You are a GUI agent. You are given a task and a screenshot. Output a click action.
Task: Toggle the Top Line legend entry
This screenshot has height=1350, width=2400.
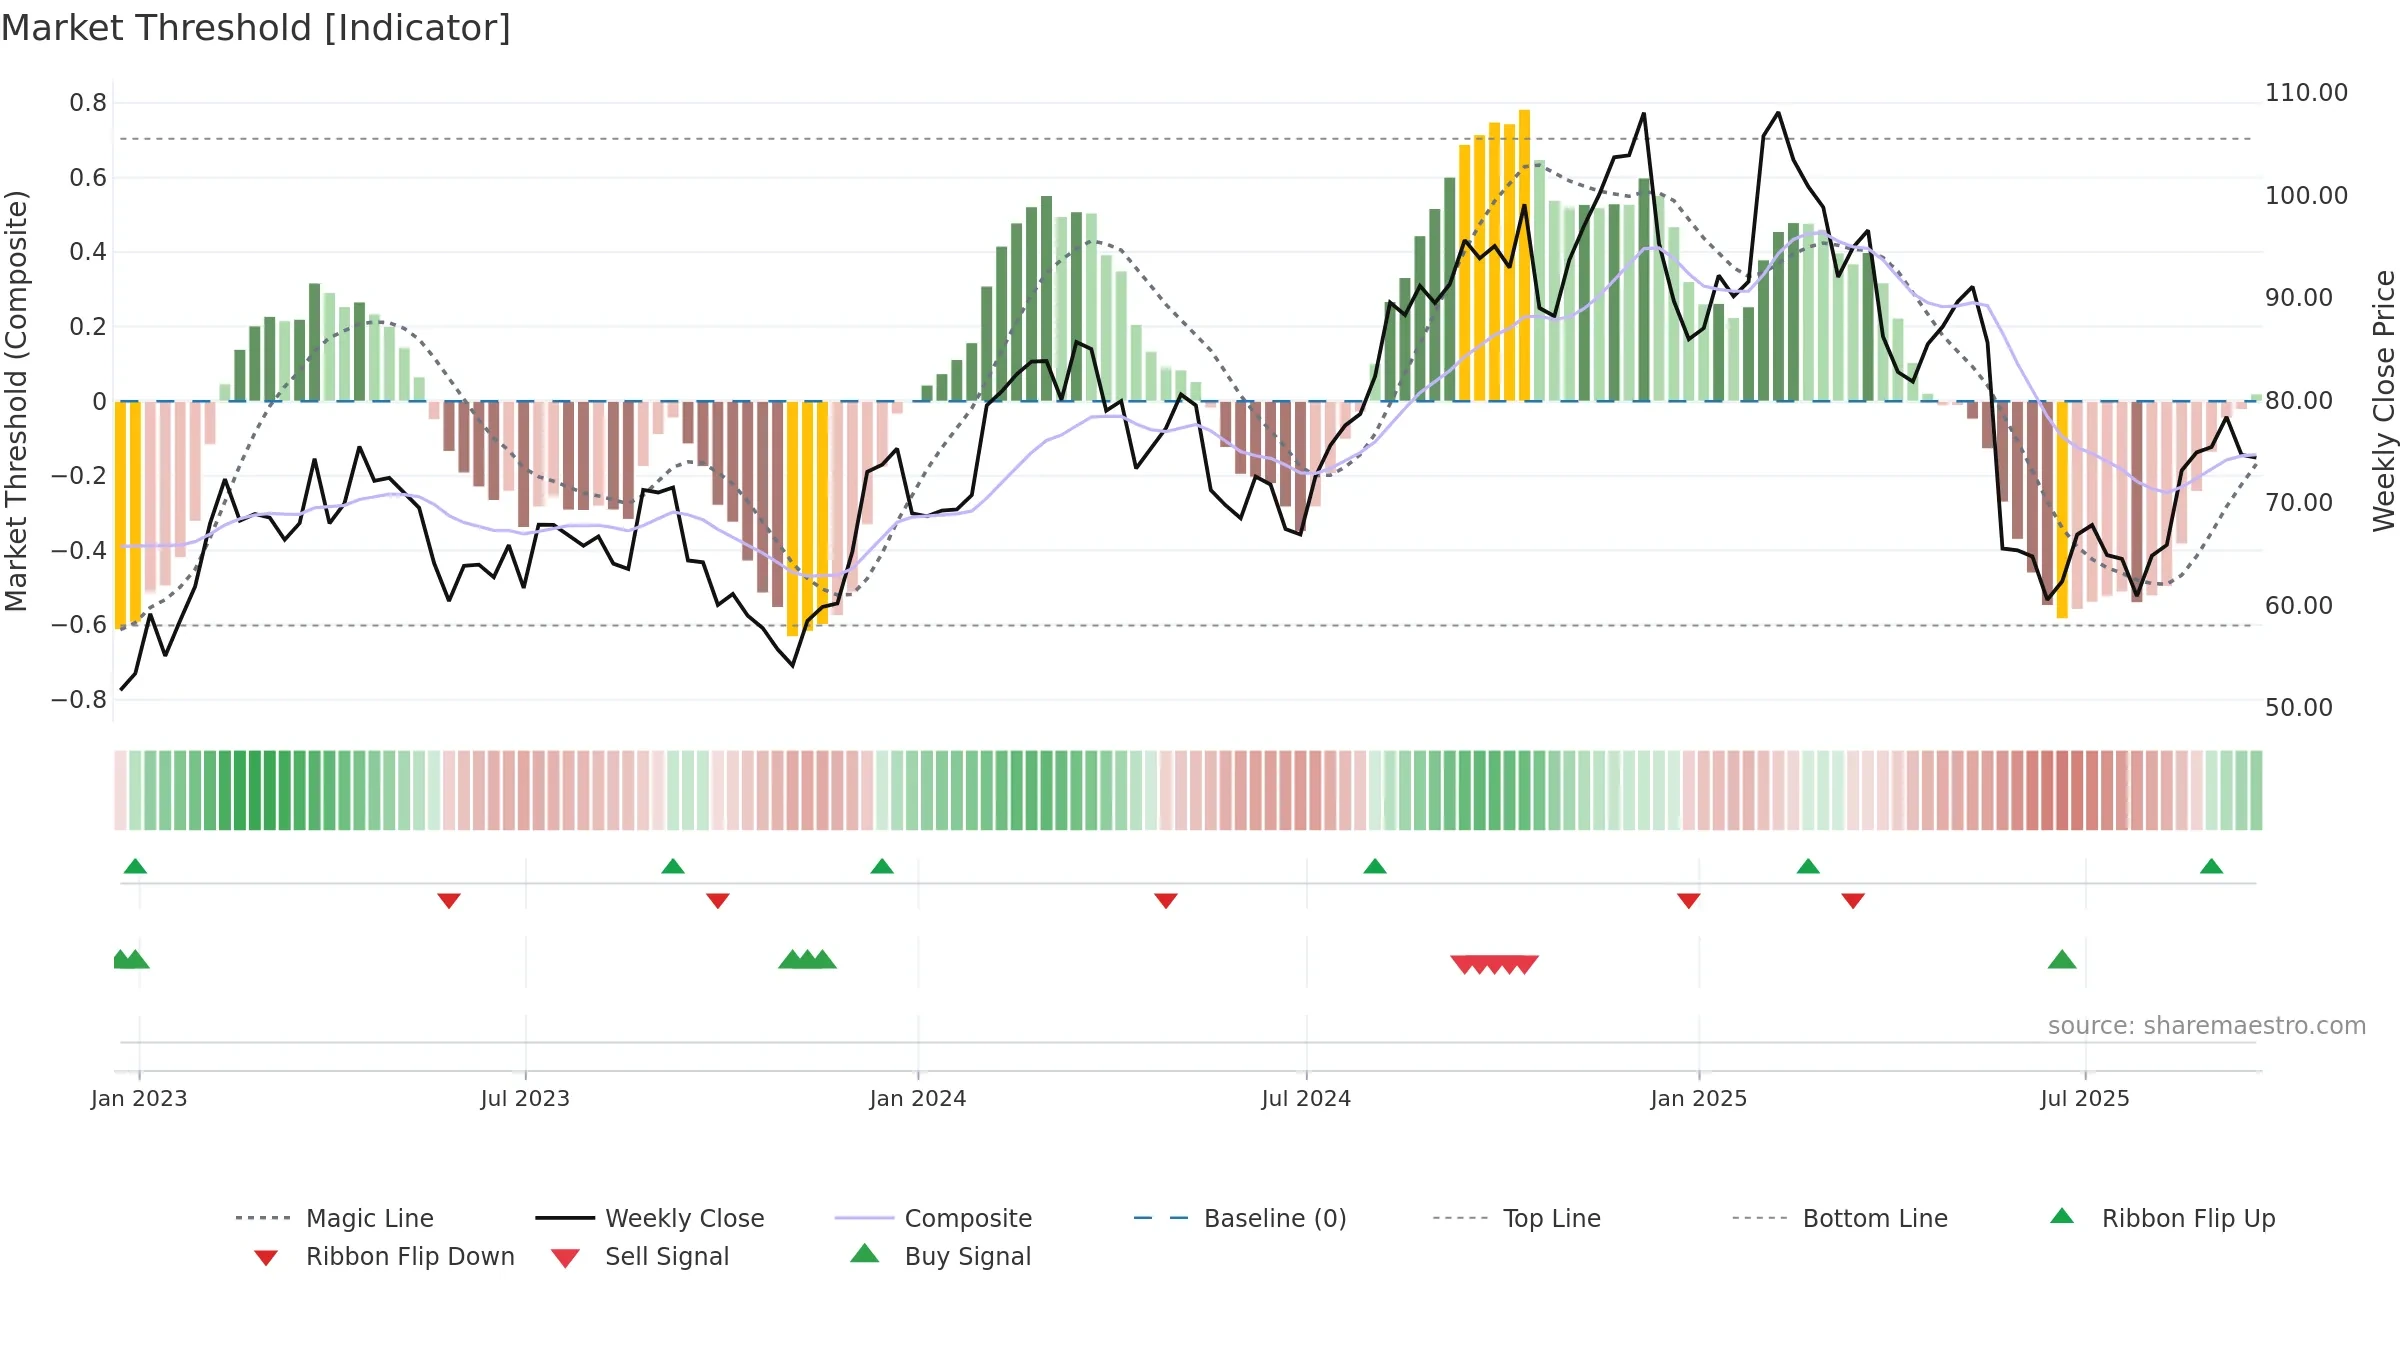(1516, 1218)
